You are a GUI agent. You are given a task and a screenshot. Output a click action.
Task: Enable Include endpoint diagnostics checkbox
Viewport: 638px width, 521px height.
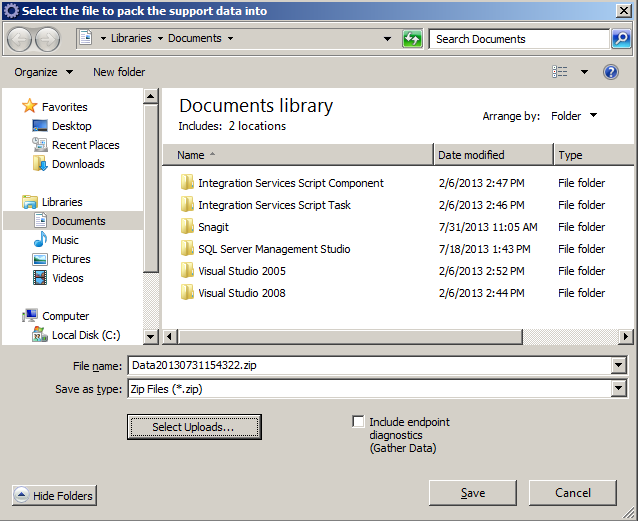(359, 422)
